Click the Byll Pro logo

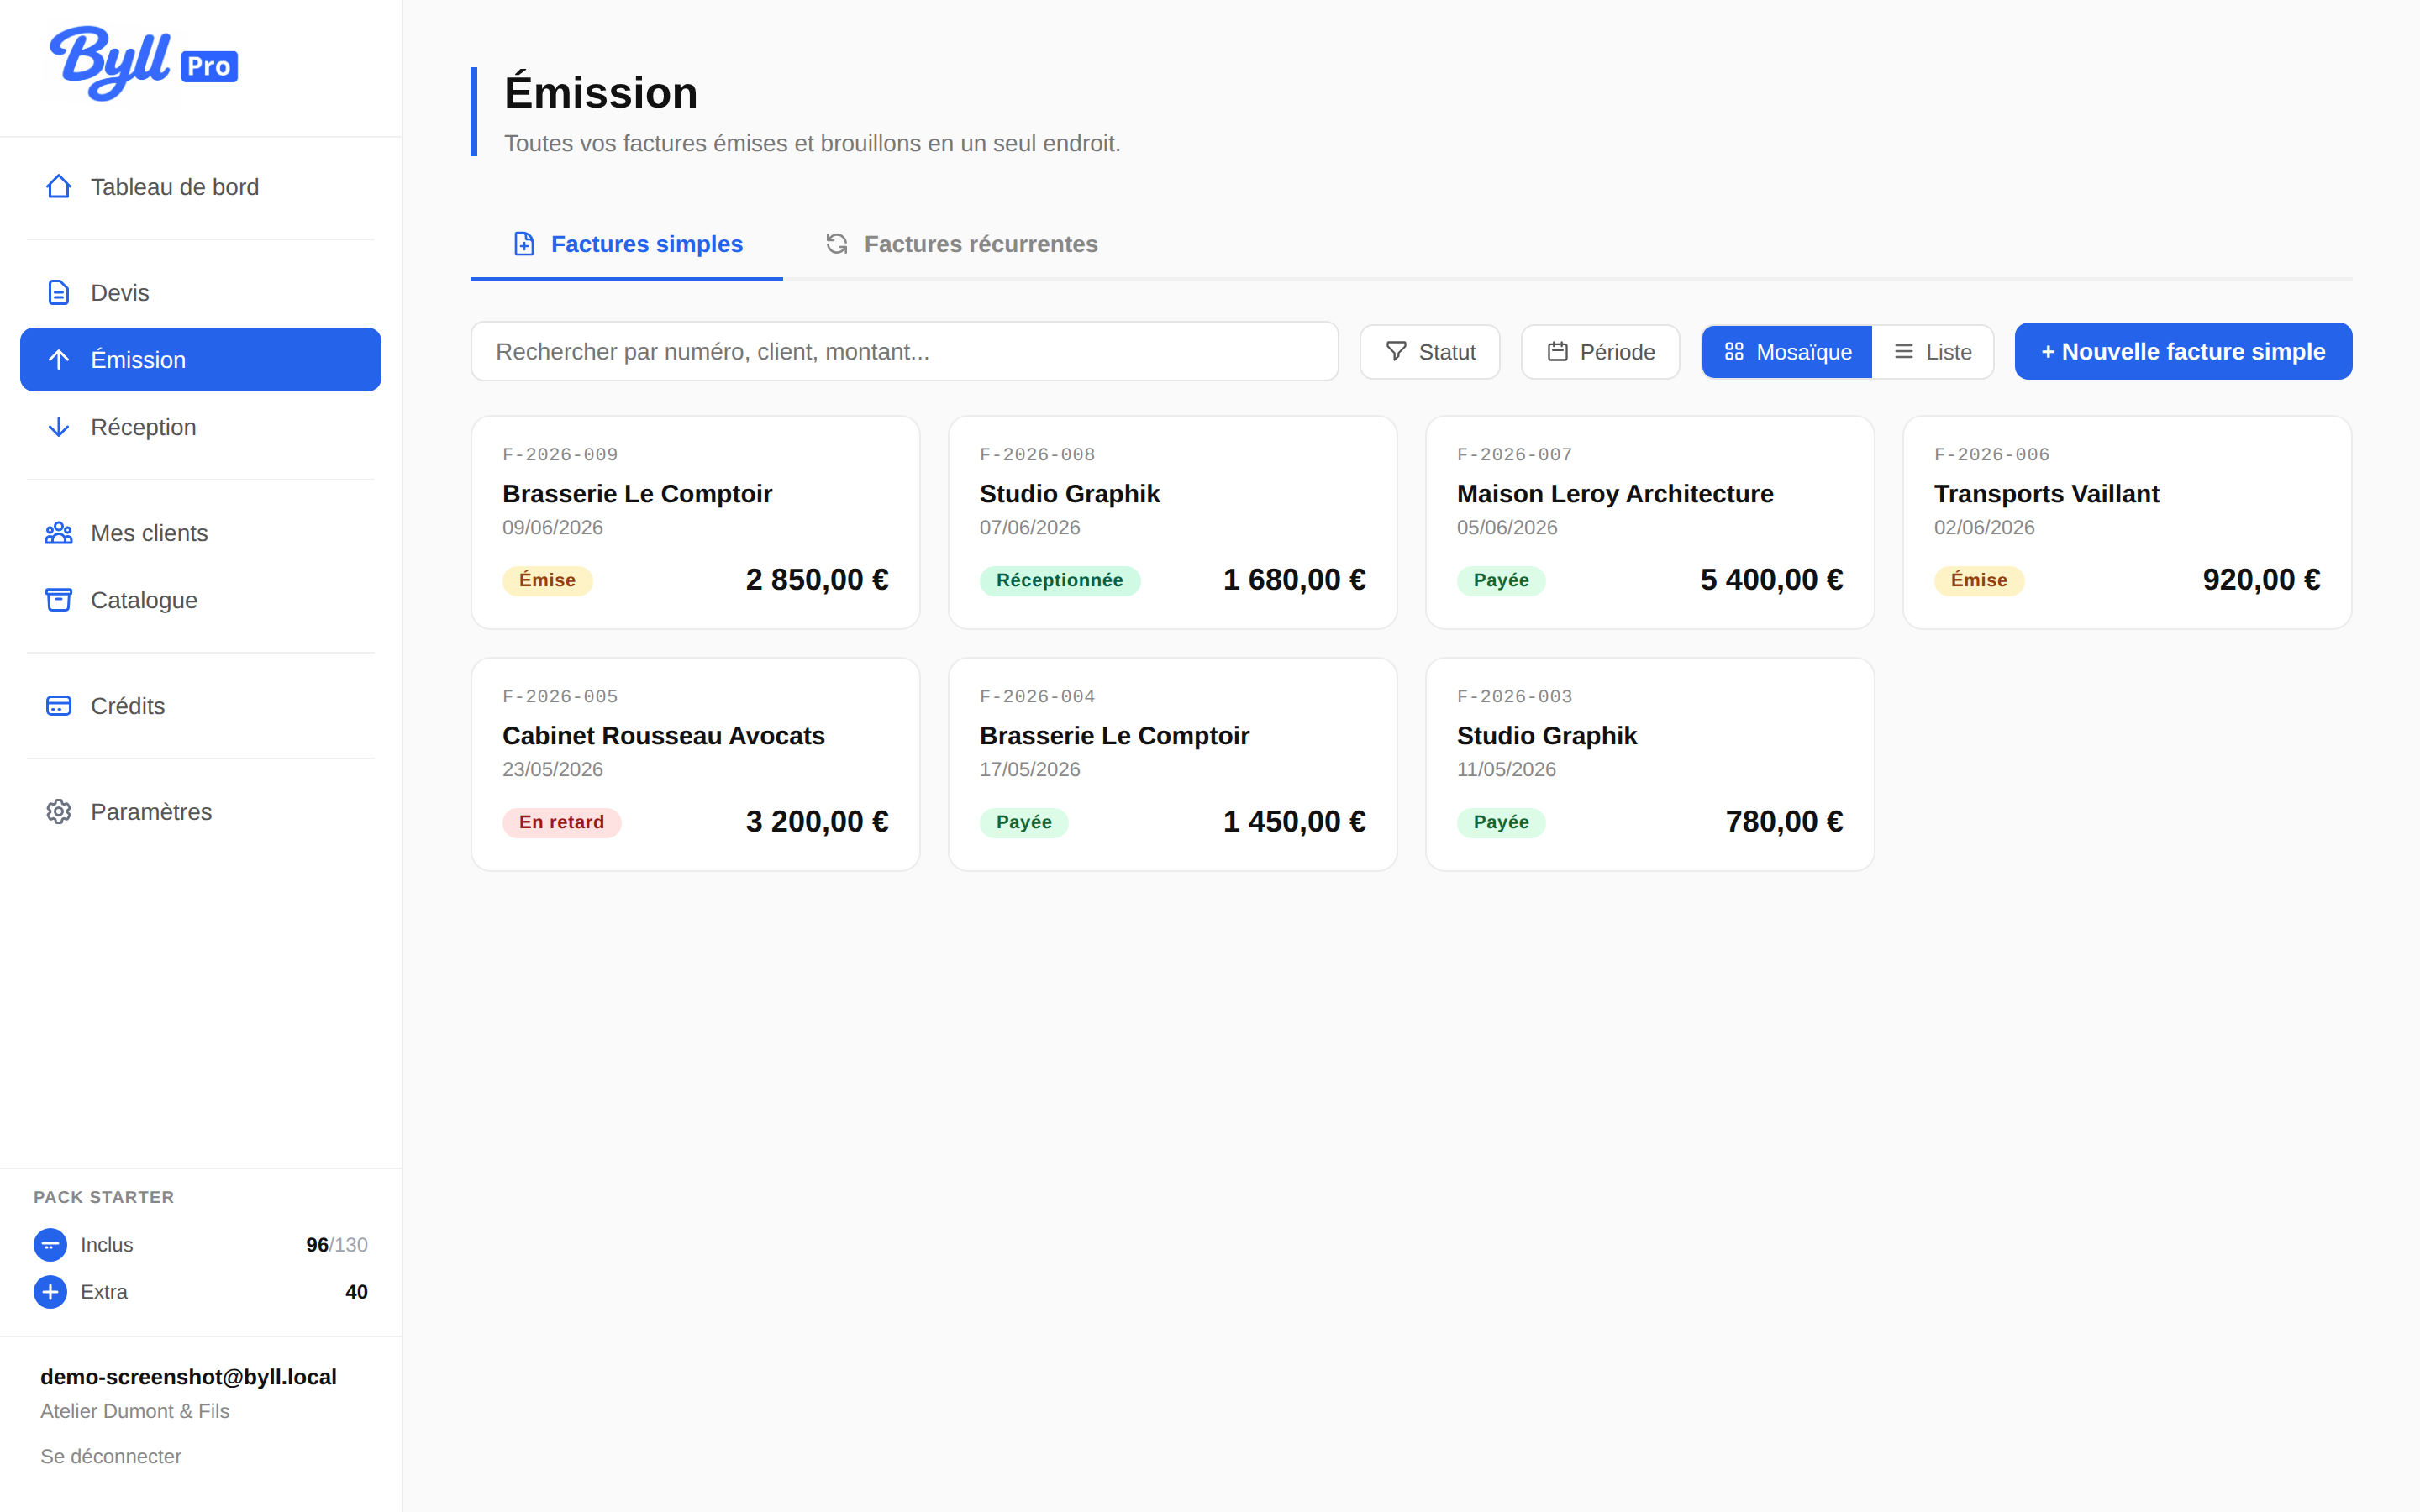(144, 63)
